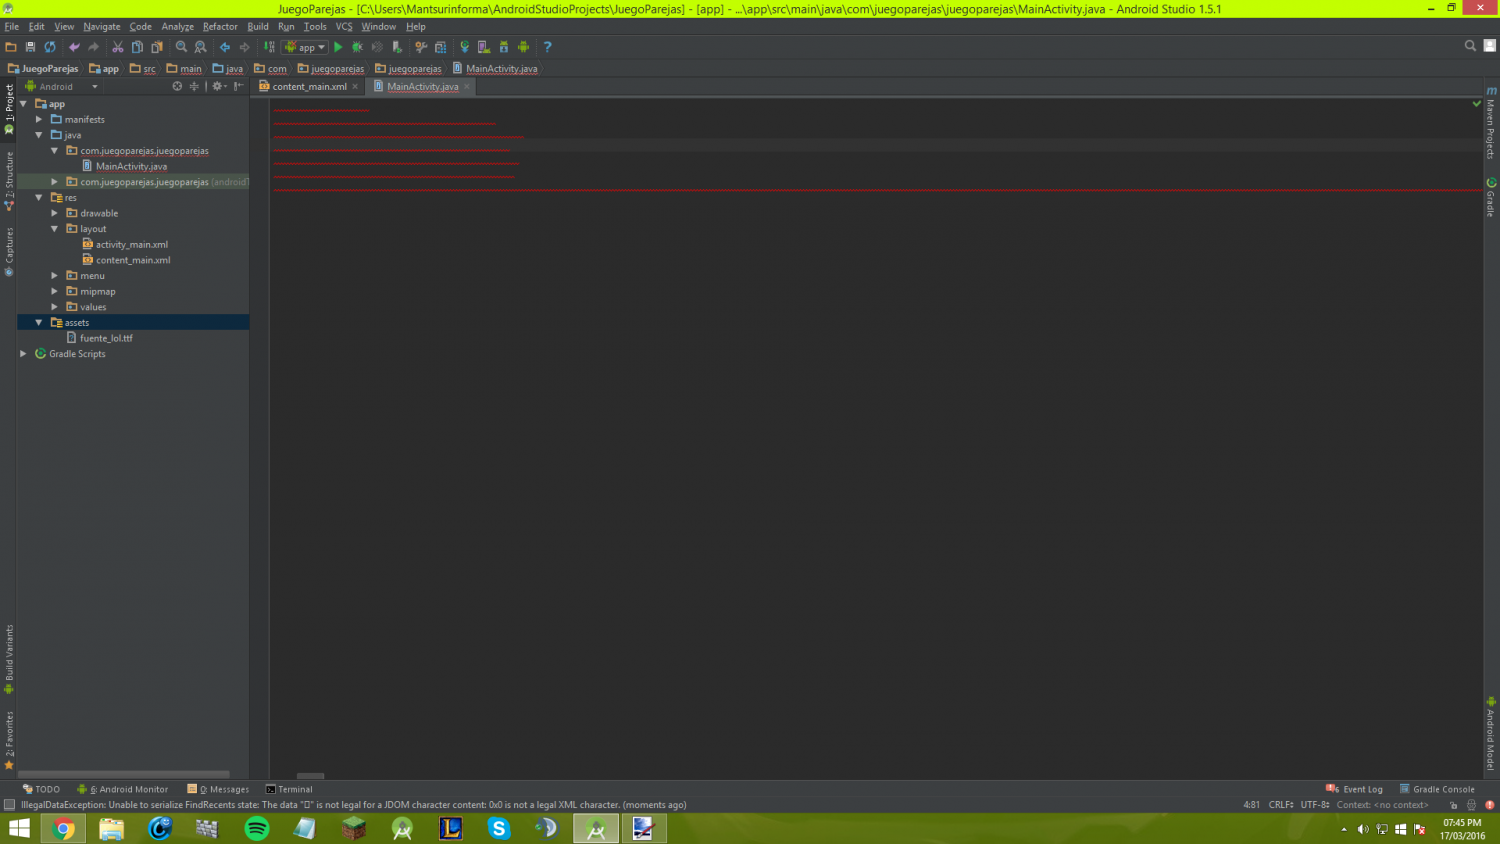This screenshot has height=844, width=1500.
Task: Open the TODO tool window
Action: 41,789
